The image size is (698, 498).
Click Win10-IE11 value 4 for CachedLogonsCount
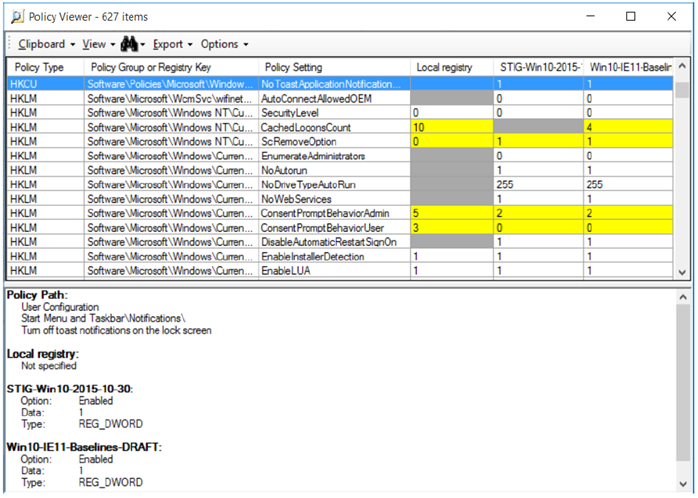click(x=628, y=127)
